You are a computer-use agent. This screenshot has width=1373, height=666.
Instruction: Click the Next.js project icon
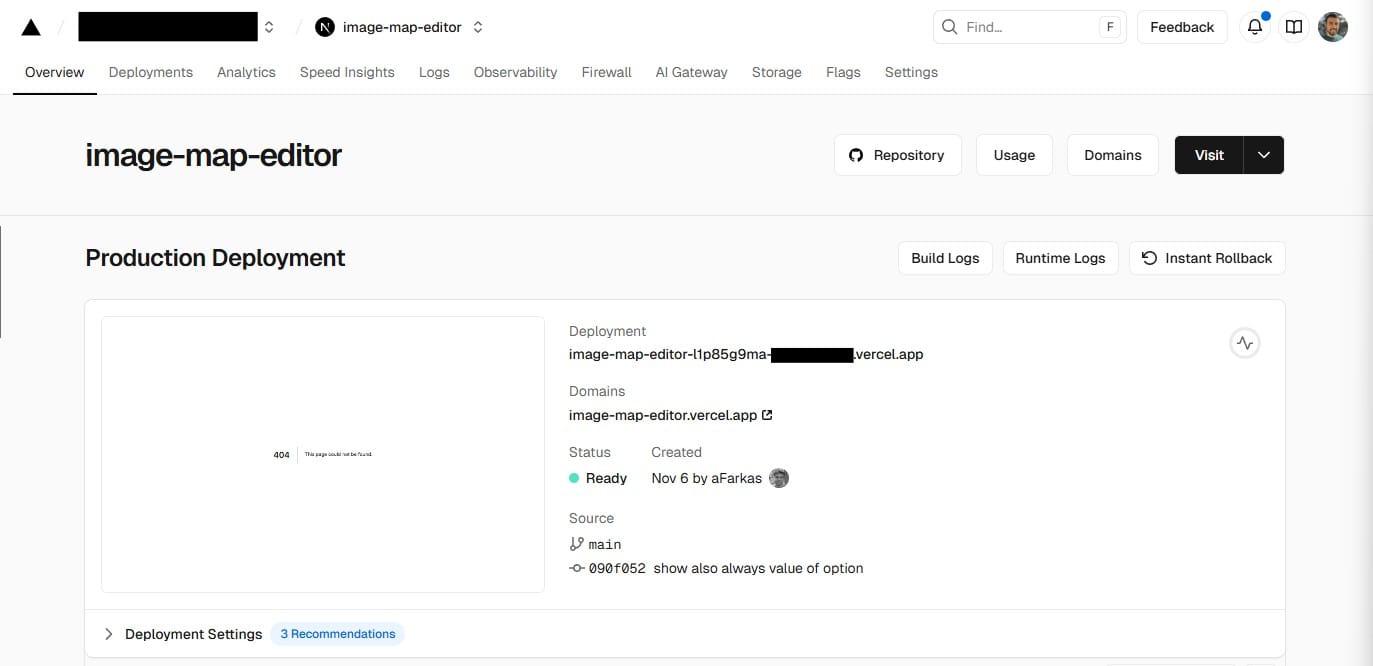[x=325, y=27]
